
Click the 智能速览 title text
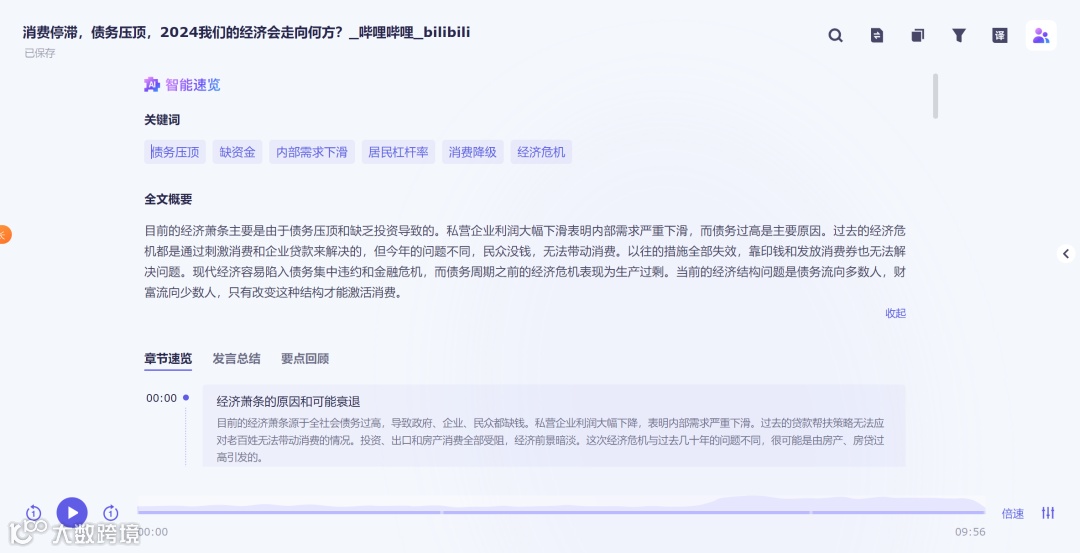coord(193,85)
